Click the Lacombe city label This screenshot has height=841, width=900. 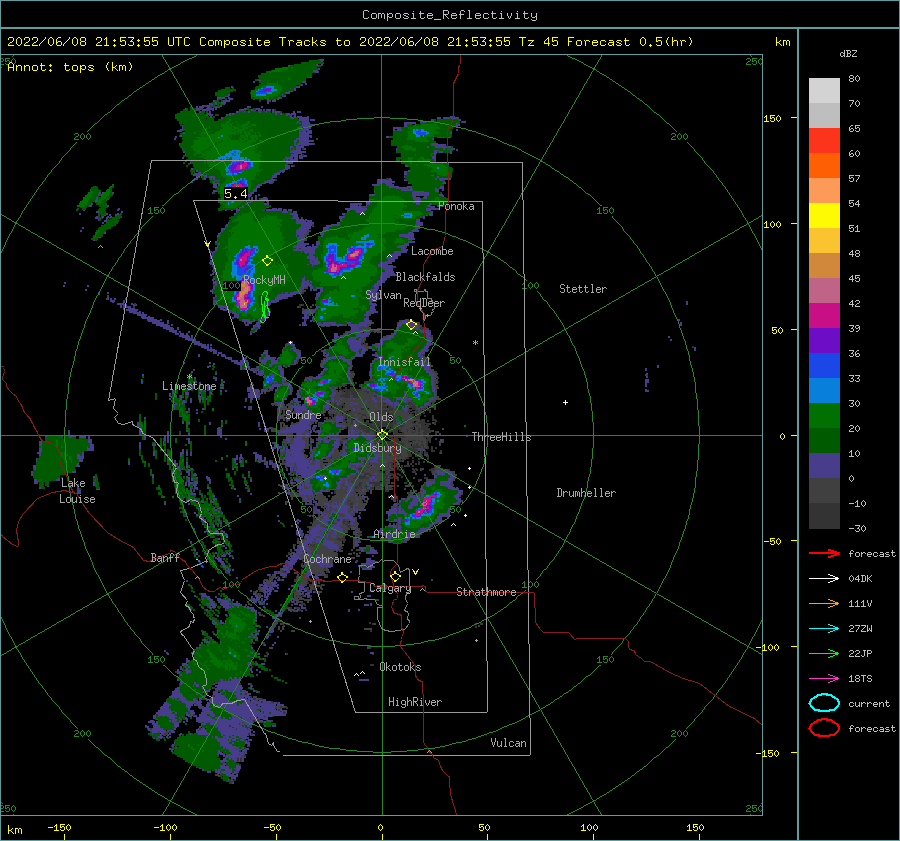(432, 251)
